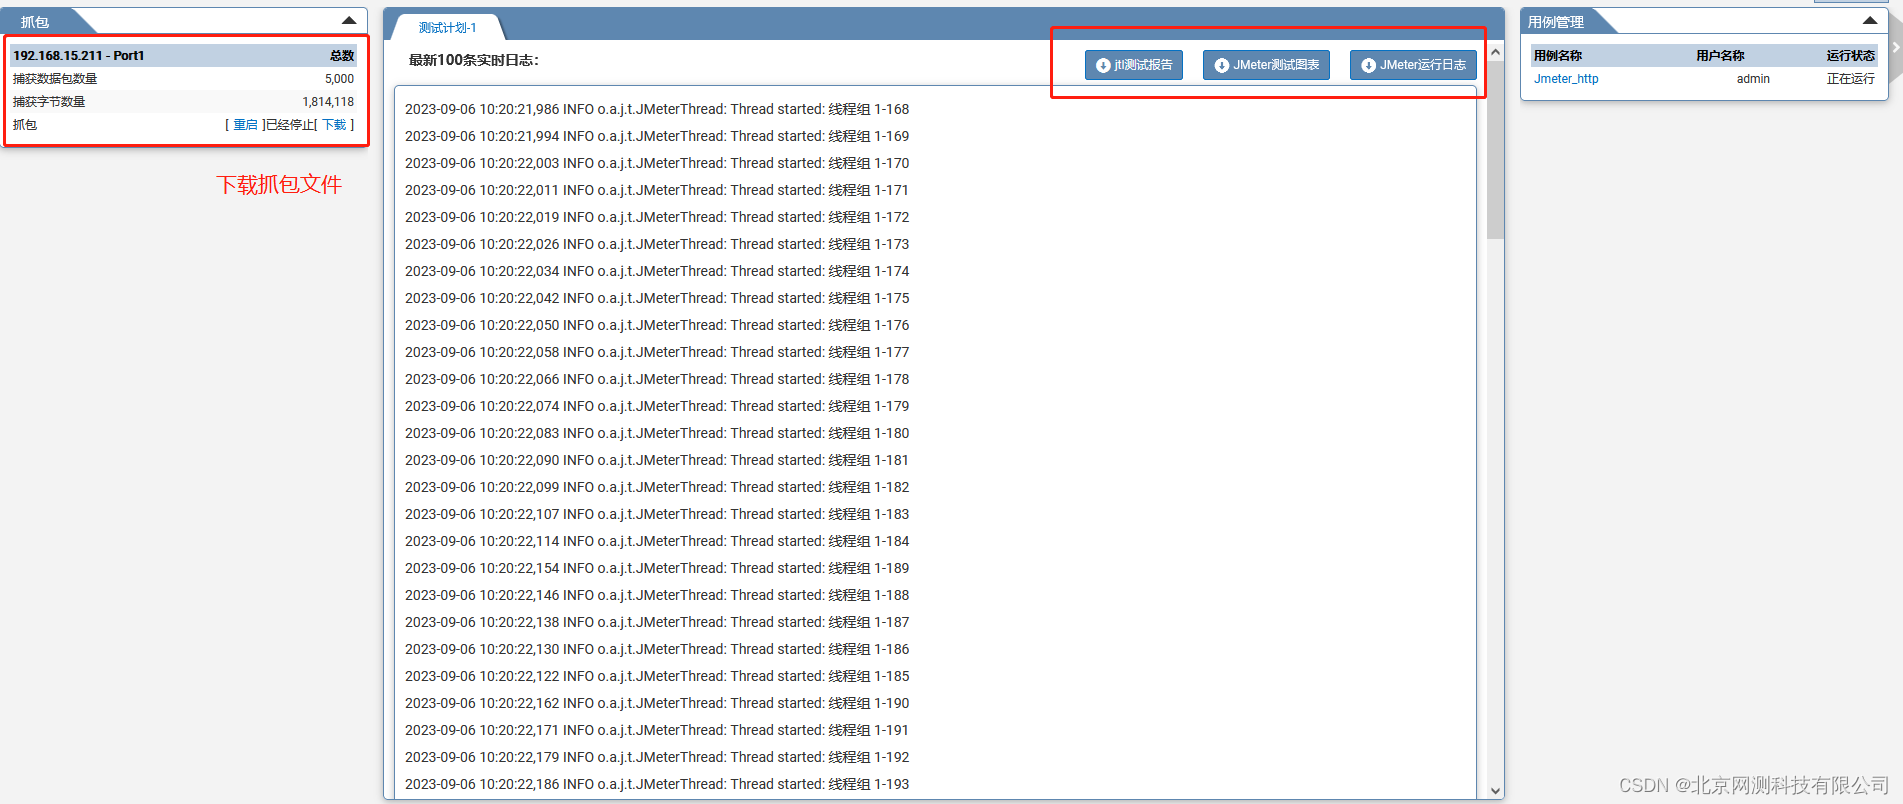The height and width of the screenshot is (804, 1903).
Task: Click the 捕获数据包数量 row label
Action: 55,79
